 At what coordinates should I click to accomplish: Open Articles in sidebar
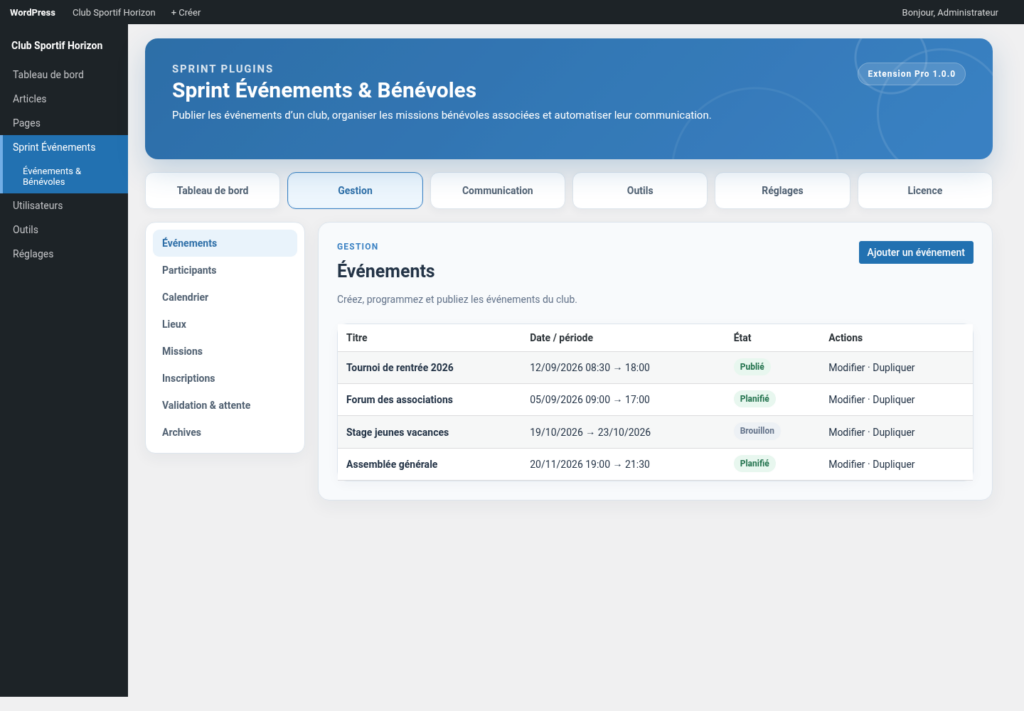click(64, 99)
